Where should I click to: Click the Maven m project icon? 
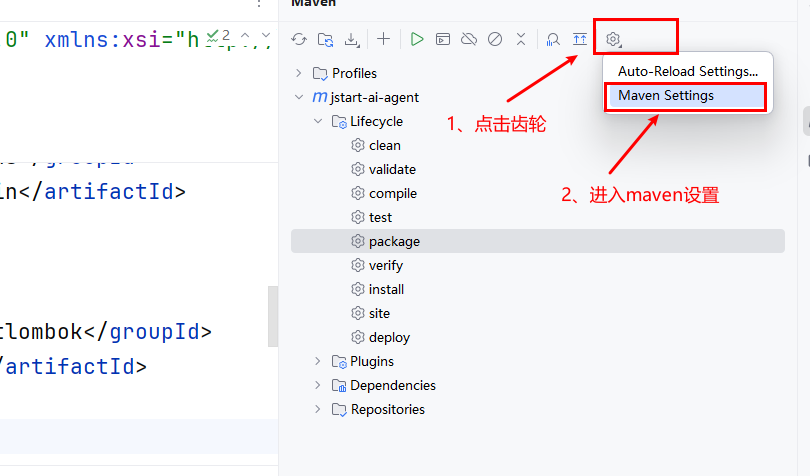320,97
